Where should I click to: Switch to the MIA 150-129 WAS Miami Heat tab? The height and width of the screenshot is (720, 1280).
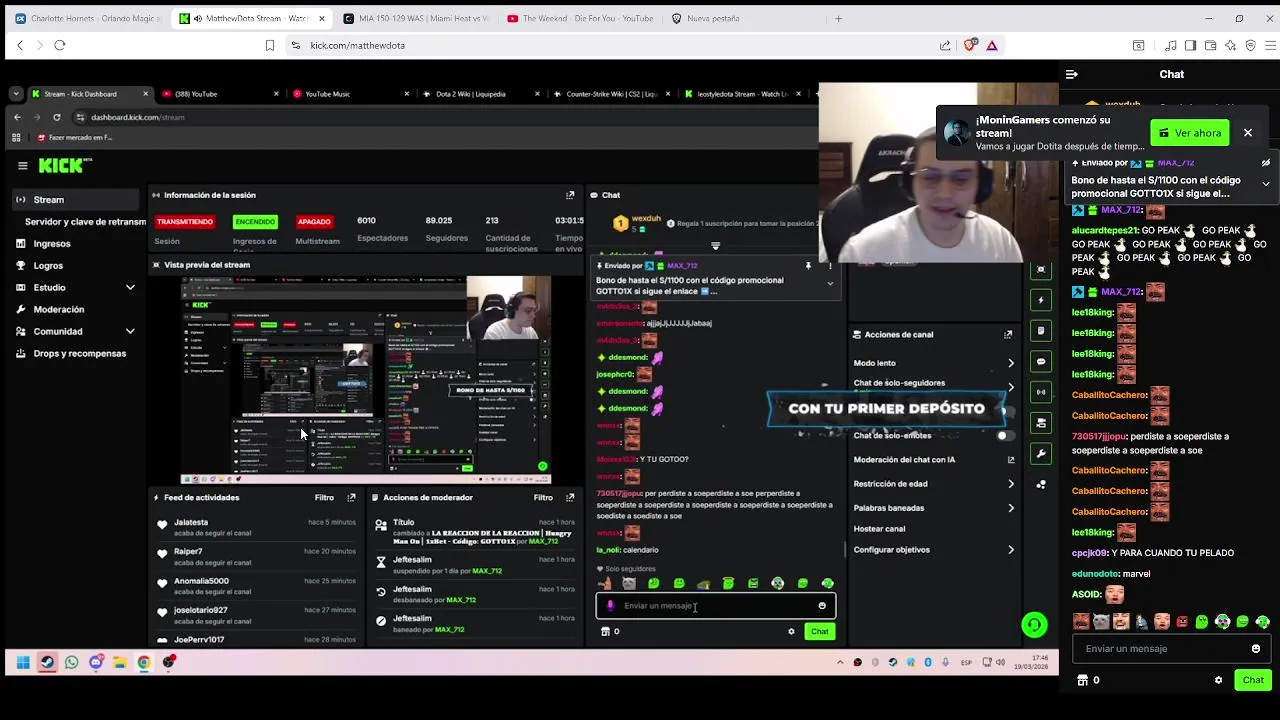tap(415, 18)
